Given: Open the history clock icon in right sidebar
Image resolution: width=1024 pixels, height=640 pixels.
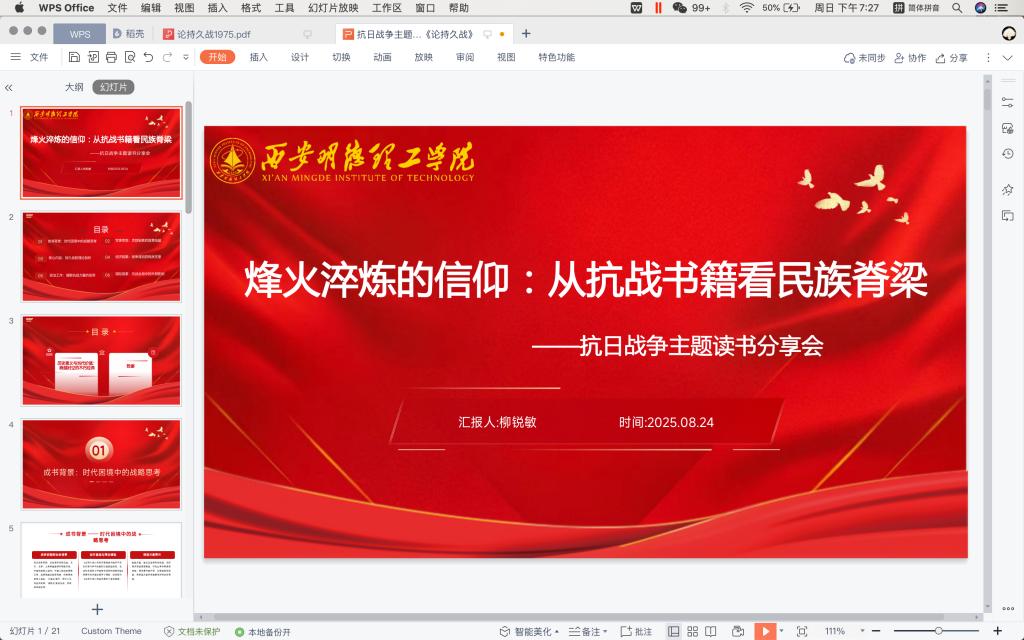Looking at the screenshot, I should pyautogui.click(x=1008, y=153).
